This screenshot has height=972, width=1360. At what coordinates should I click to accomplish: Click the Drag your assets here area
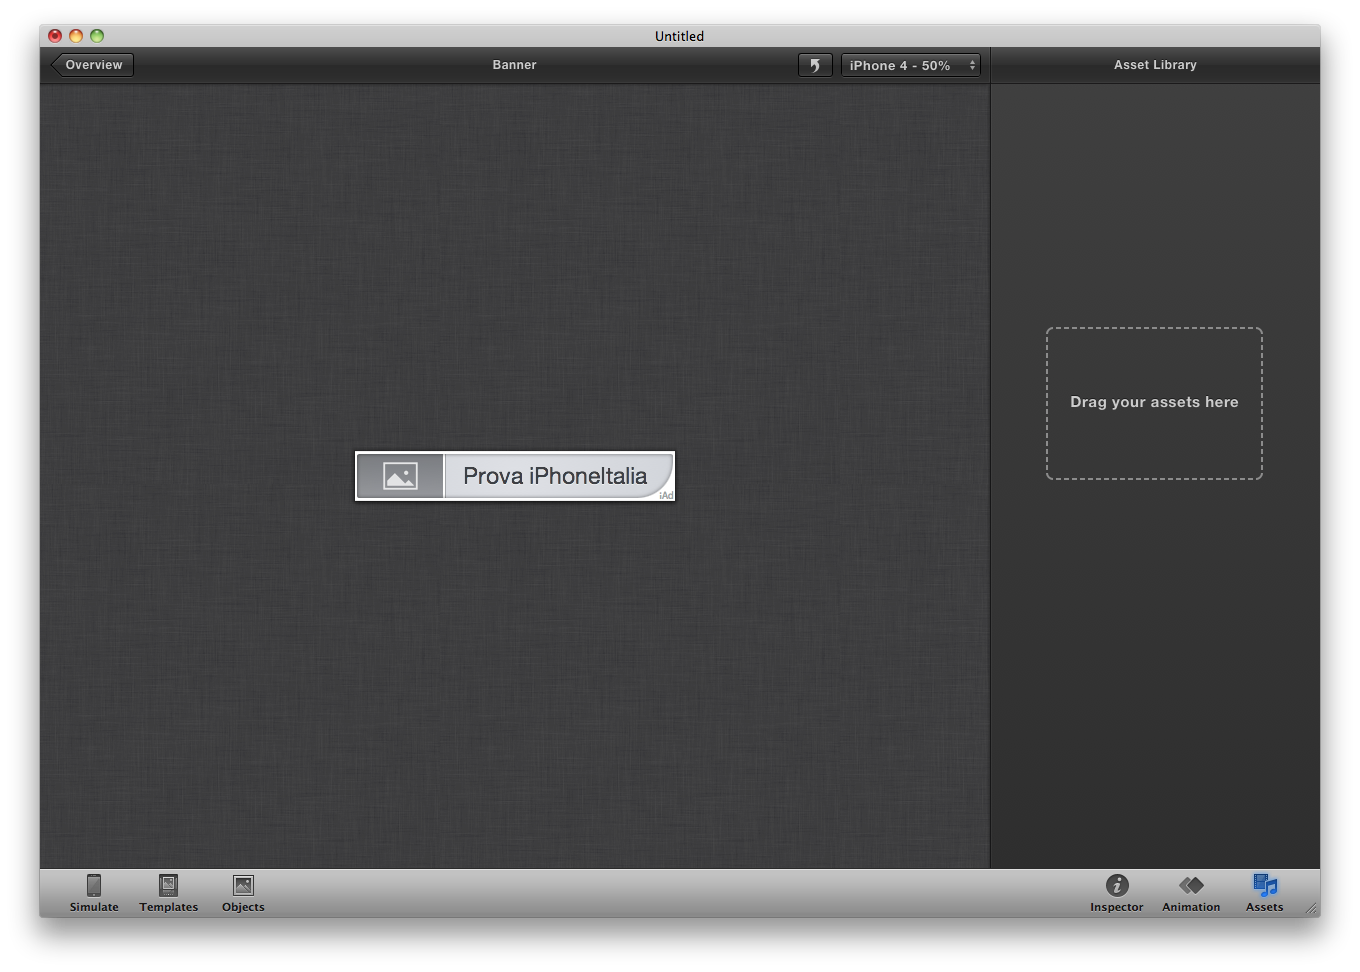pos(1154,403)
